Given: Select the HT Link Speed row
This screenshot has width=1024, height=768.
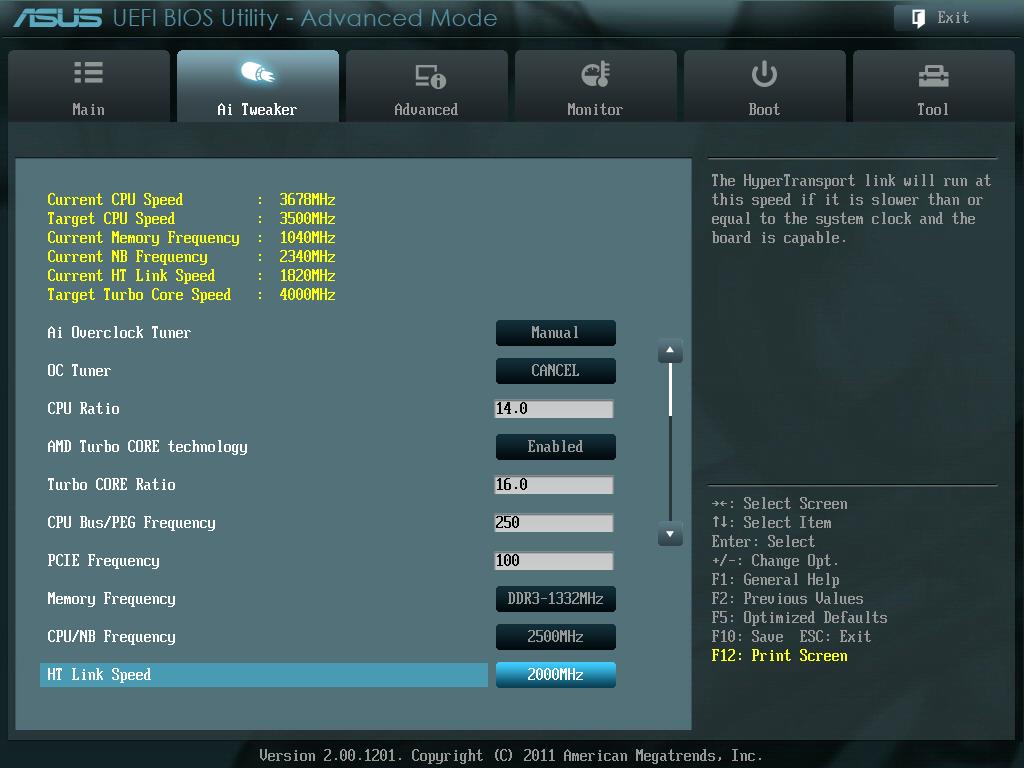Looking at the screenshot, I should click(x=264, y=675).
